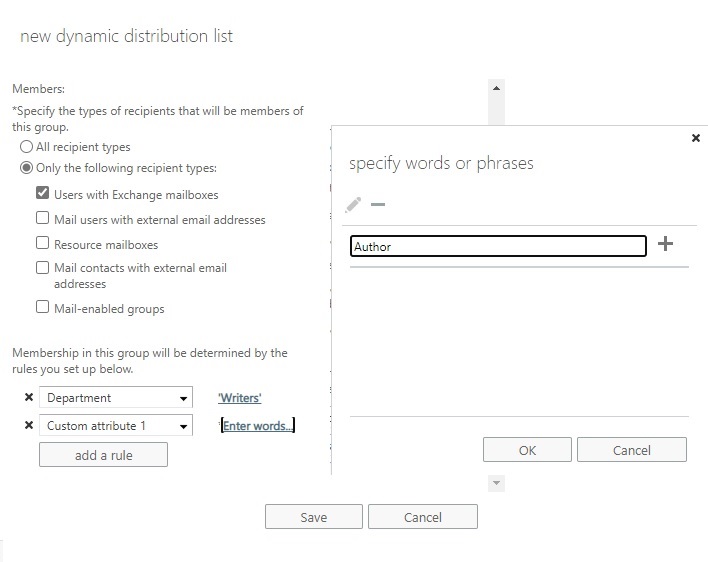Enable Mail users with external email addresses

click(43, 218)
